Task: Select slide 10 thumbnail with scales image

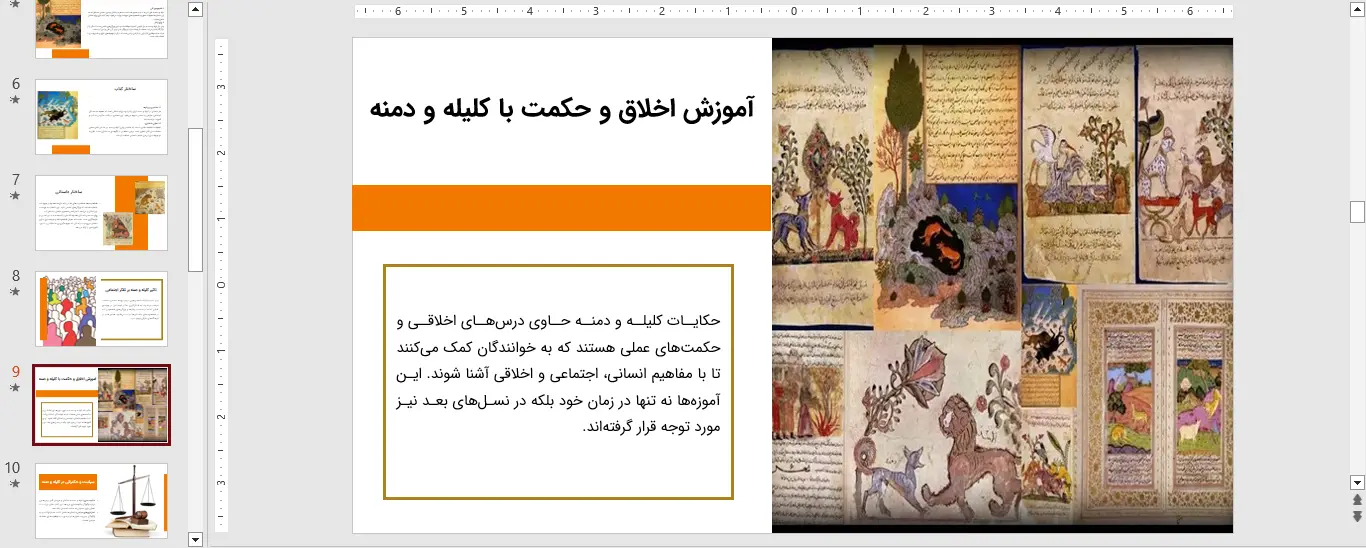Action: point(101,500)
